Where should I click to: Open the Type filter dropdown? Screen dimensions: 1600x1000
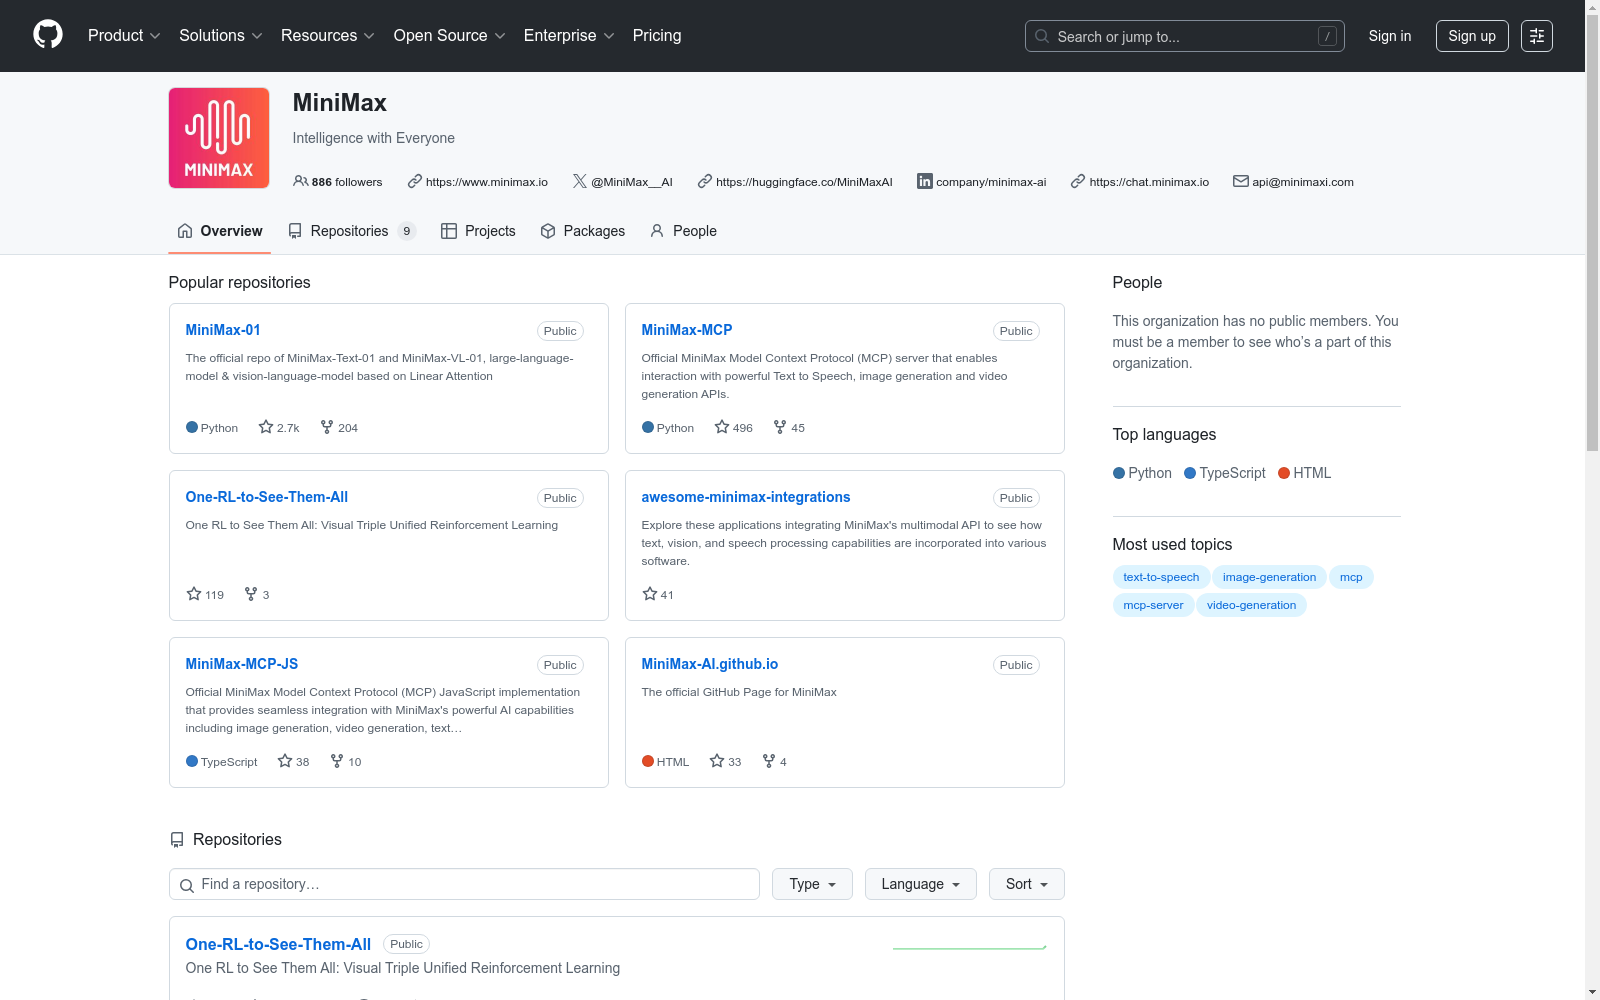click(812, 884)
